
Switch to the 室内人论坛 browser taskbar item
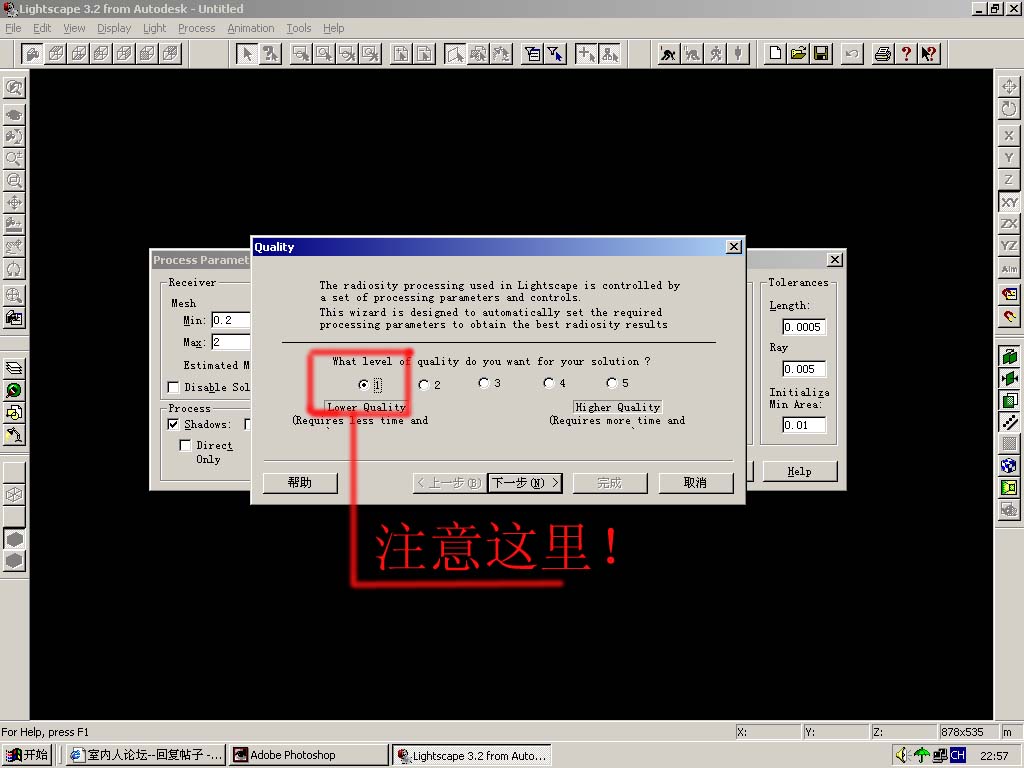click(x=146, y=755)
